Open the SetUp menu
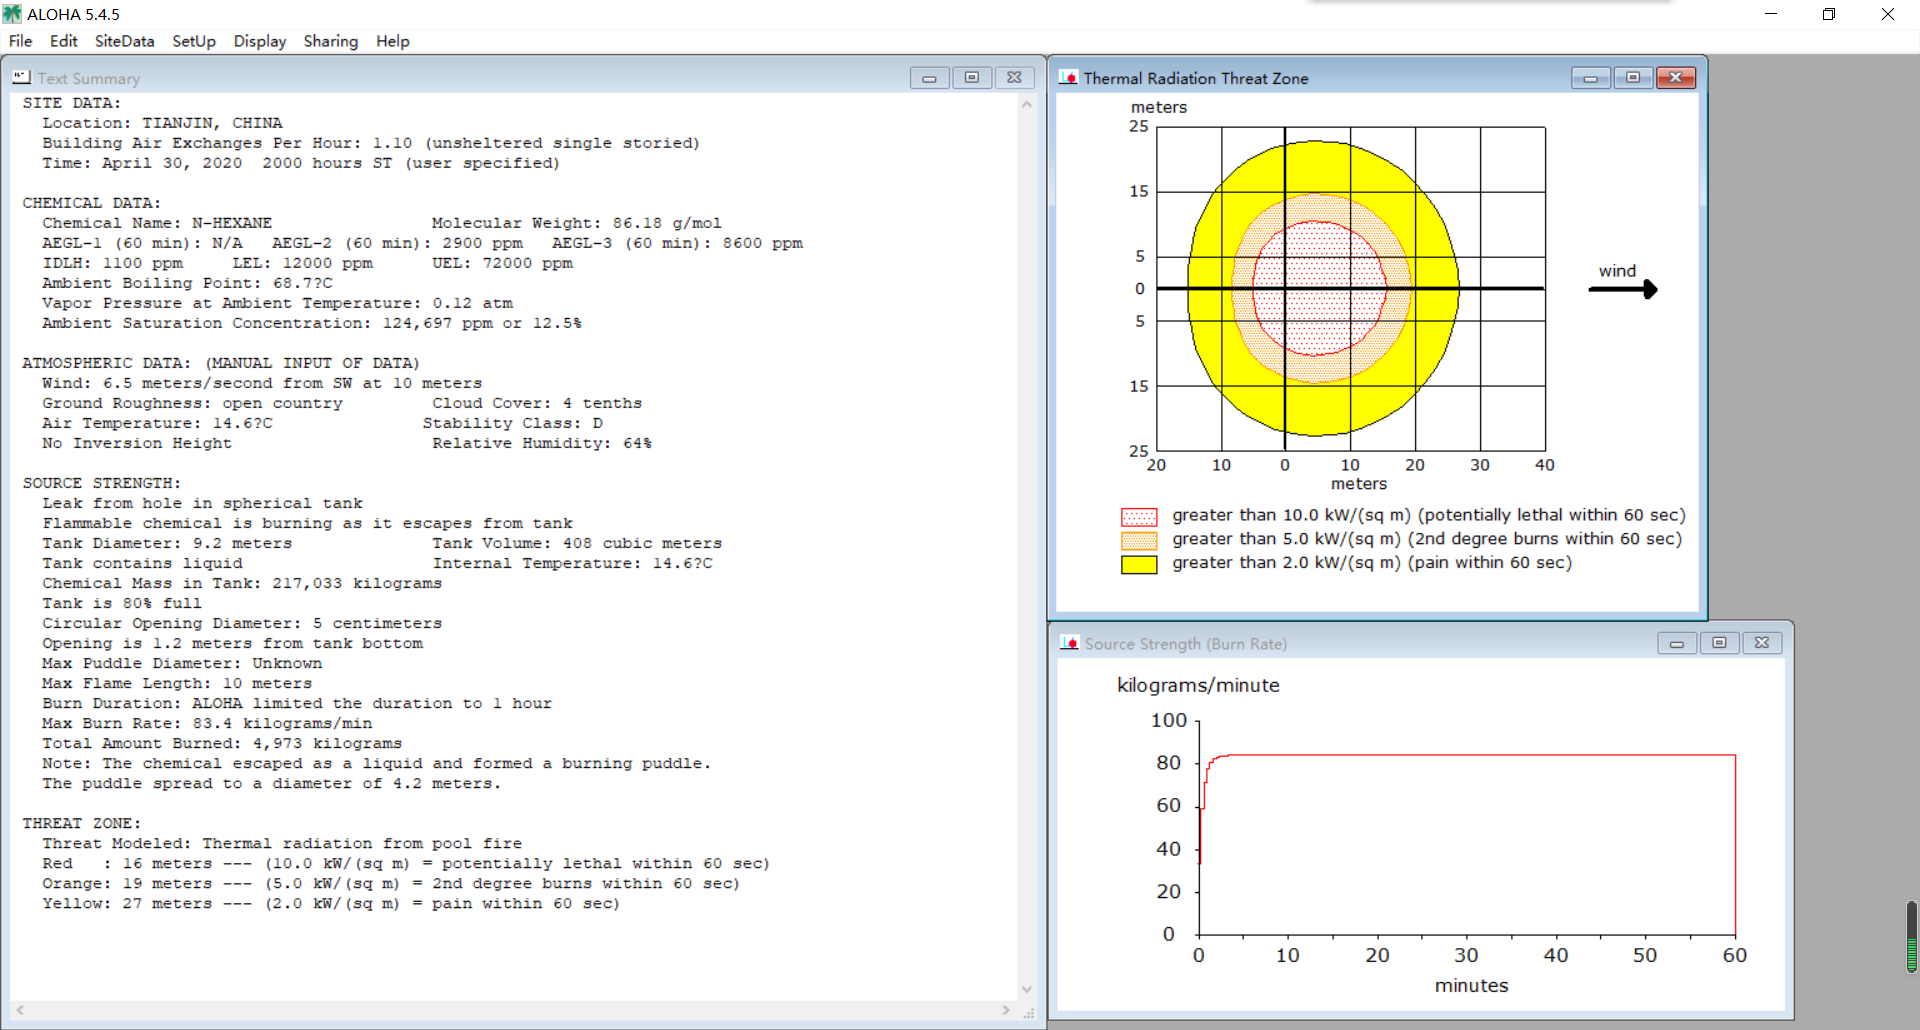The width and height of the screenshot is (1920, 1030). point(193,41)
